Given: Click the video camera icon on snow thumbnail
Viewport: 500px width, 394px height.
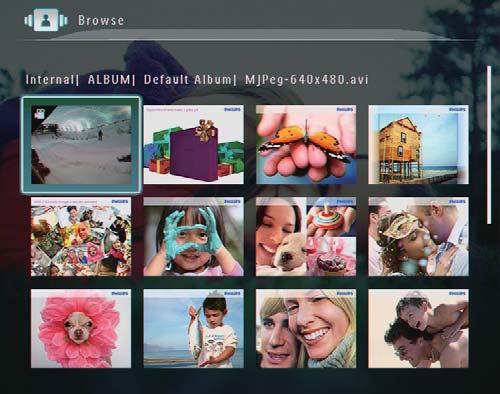Looking at the screenshot, I should tap(40, 114).
